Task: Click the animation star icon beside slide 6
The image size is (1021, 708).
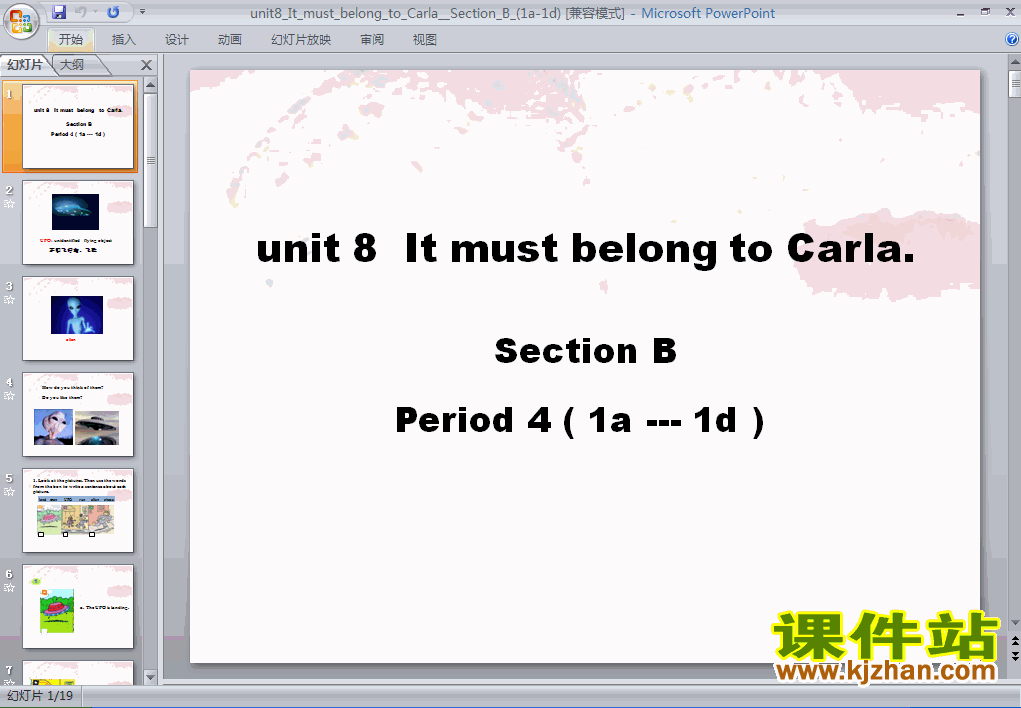Action: tap(9, 588)
